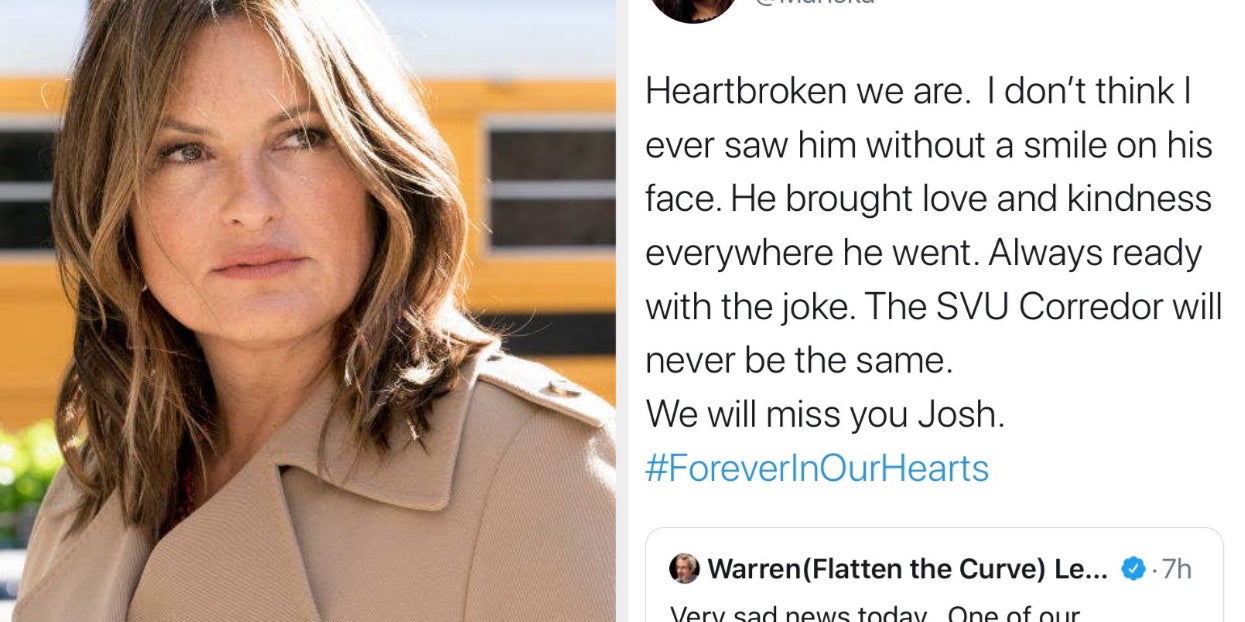Viewport: 1245px width, 622px height.
Task: Open Warren(Flatten the Curve) profile name
Action: coord(907,569)
